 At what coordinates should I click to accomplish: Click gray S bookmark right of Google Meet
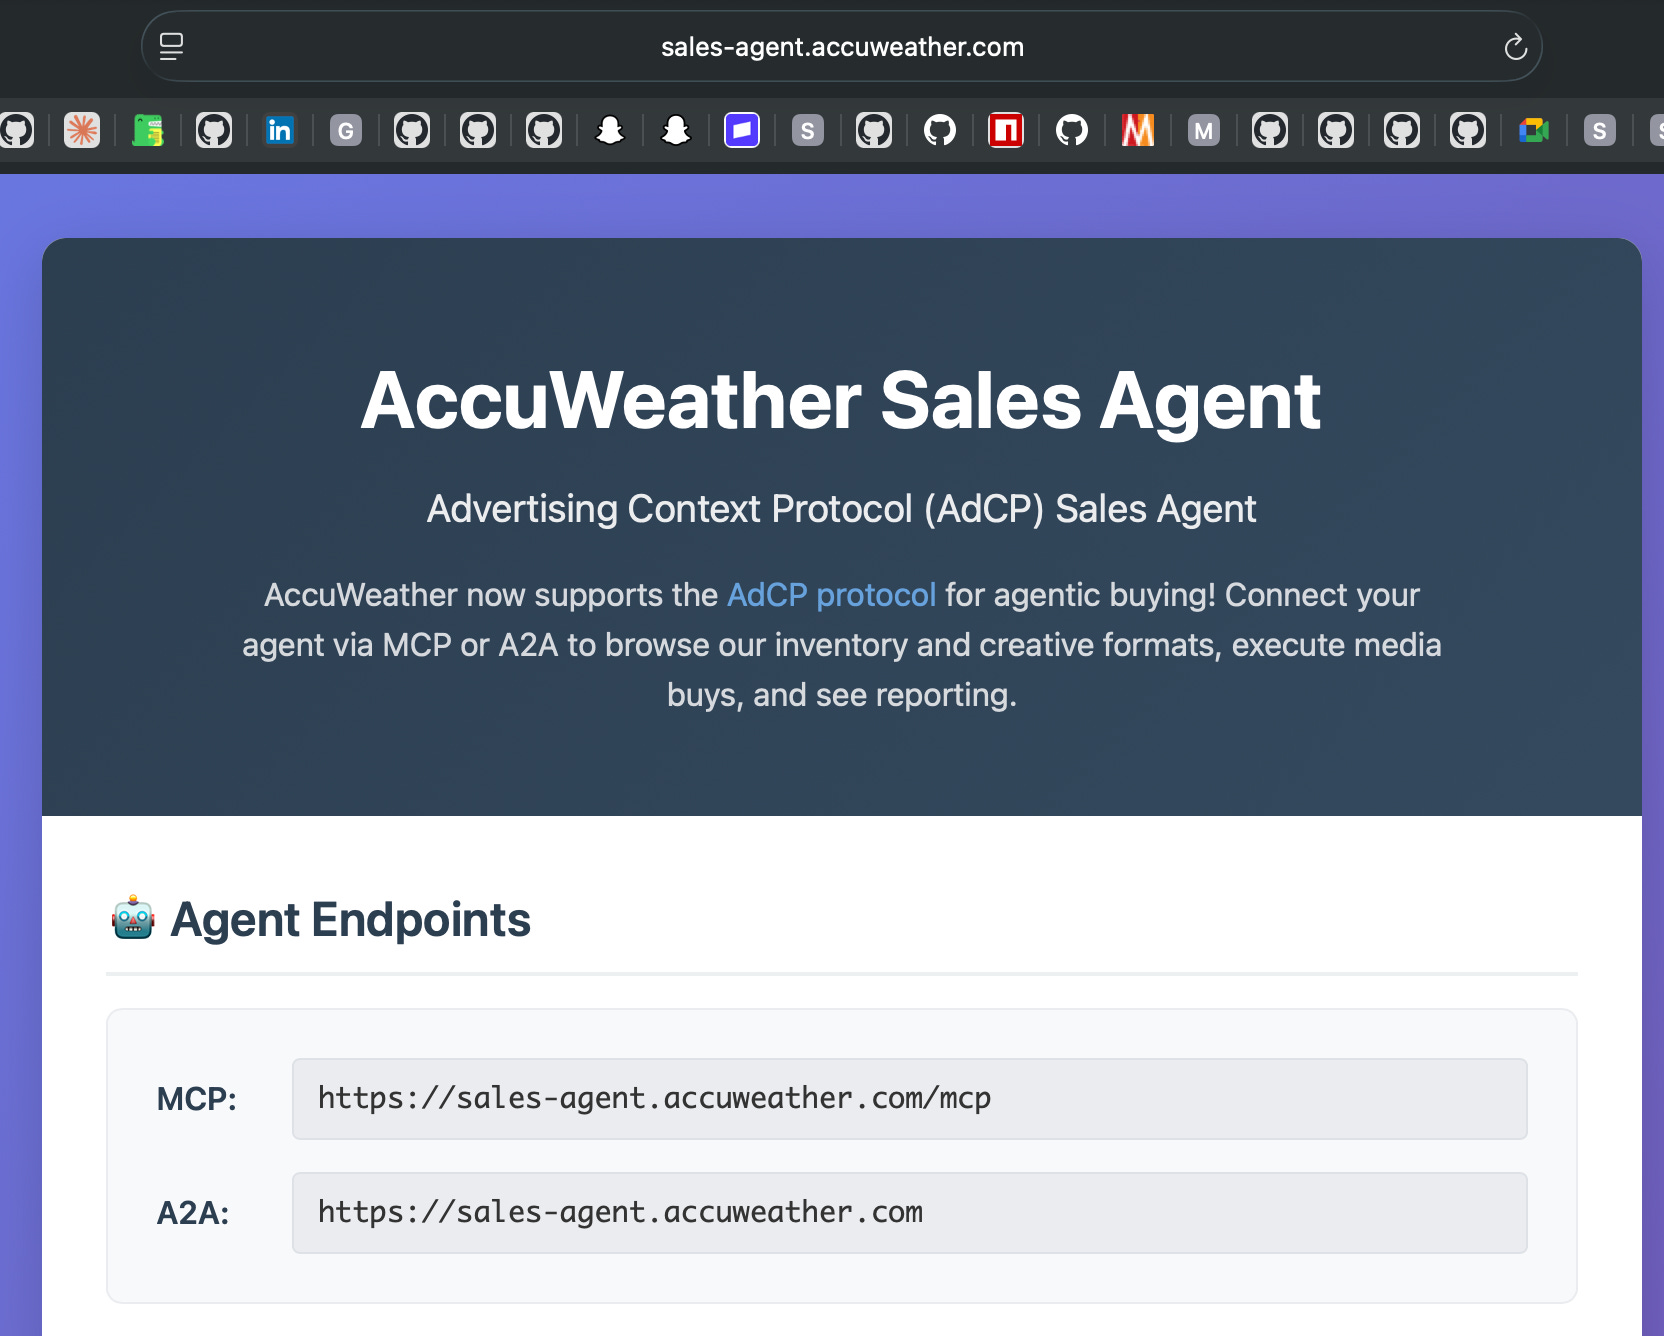[1600, 130]
